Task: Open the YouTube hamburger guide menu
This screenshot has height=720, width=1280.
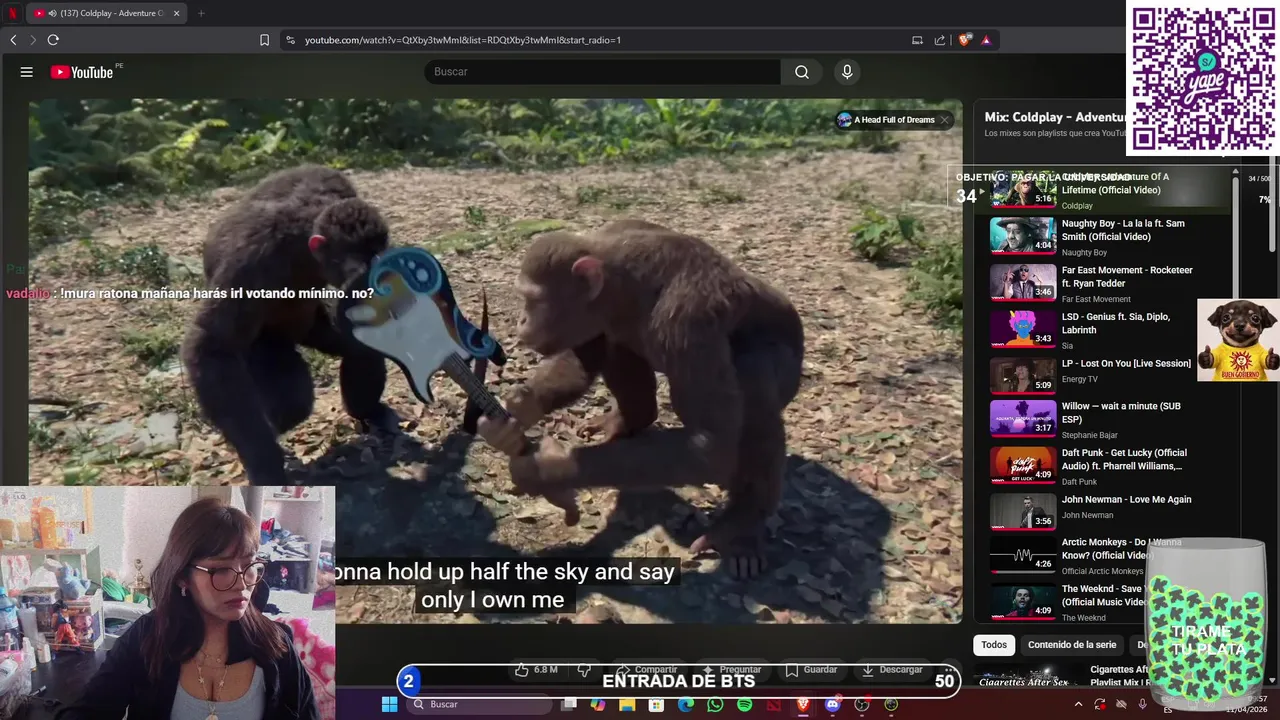Action: 27,72
